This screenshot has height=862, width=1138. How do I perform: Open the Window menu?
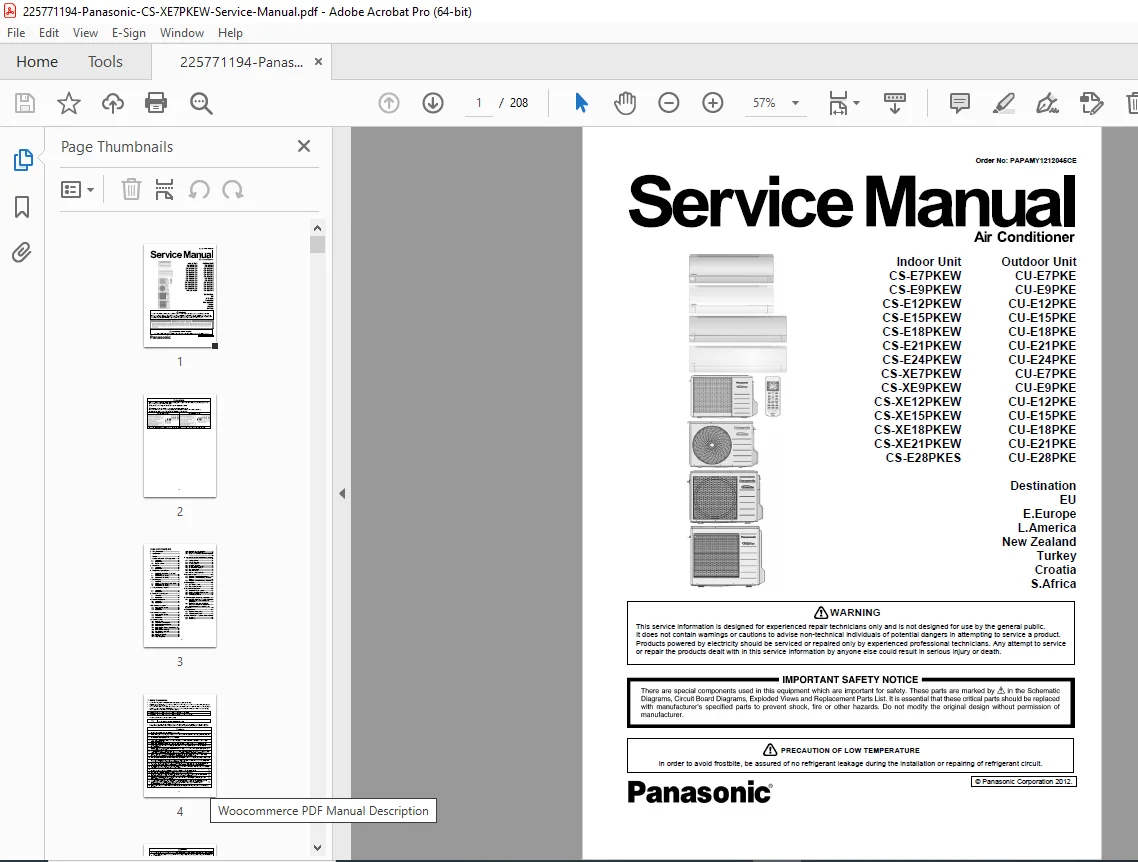click(181, 33)
